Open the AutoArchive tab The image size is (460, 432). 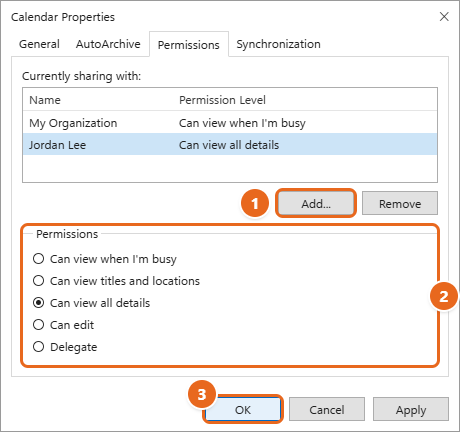pyautogui.click(x=108, y=44)
